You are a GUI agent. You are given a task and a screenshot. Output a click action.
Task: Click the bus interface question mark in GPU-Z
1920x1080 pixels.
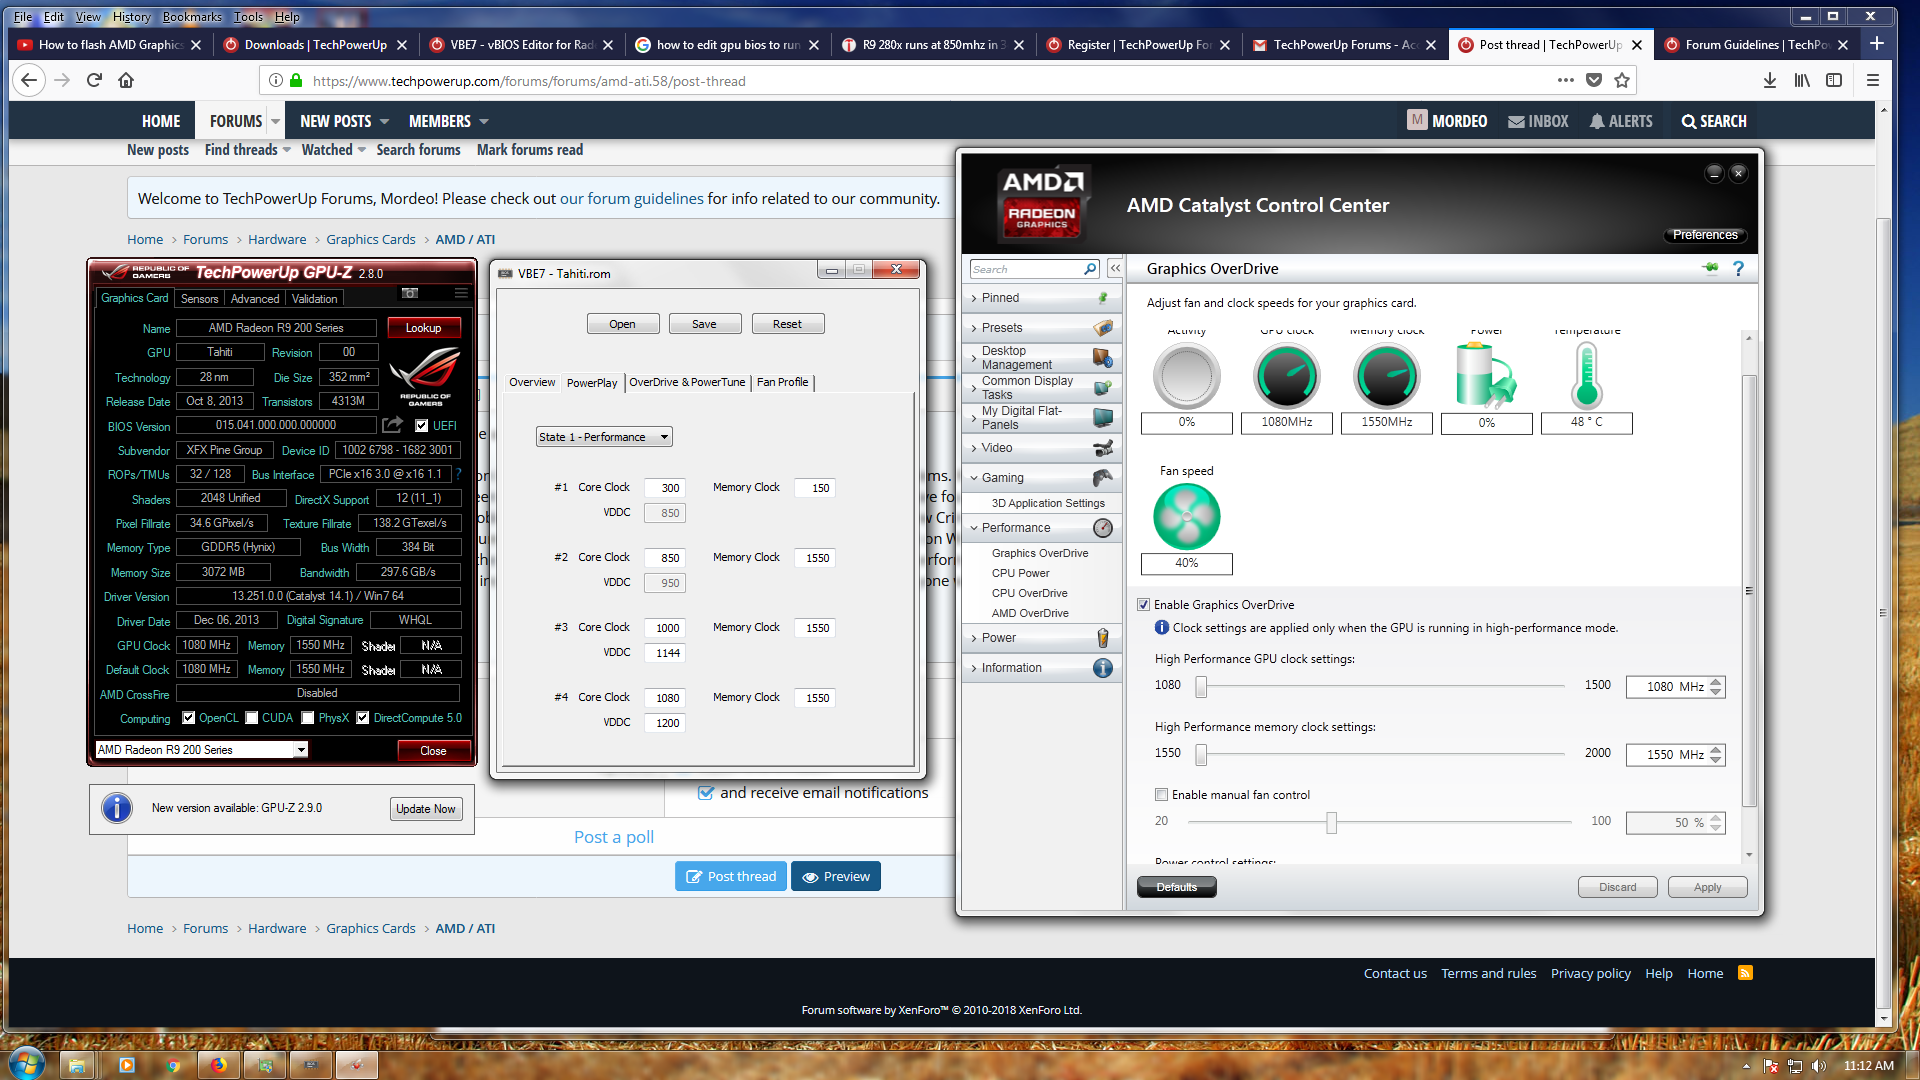point(459,474)
